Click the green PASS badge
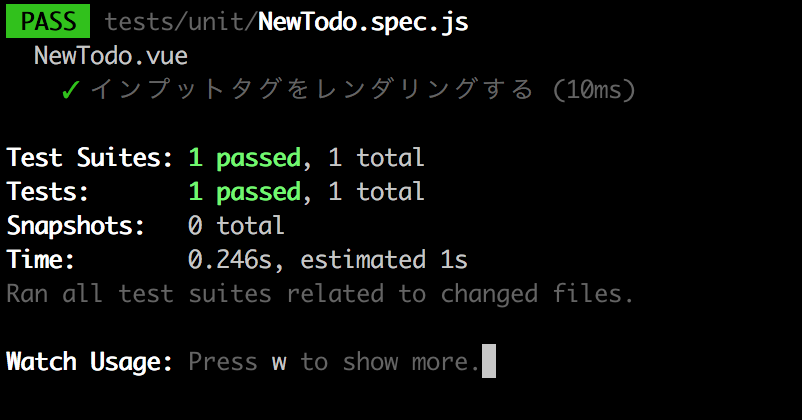The height and width of the screenshot is (420, 802). (47, 21)
